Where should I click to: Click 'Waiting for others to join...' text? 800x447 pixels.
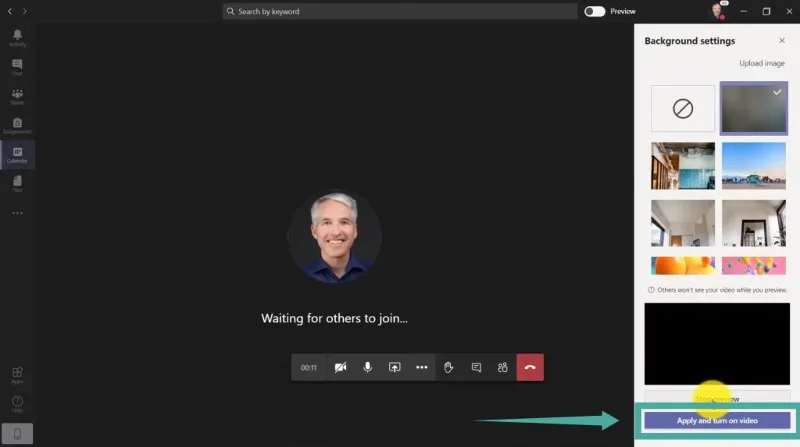tap(334, 318)
